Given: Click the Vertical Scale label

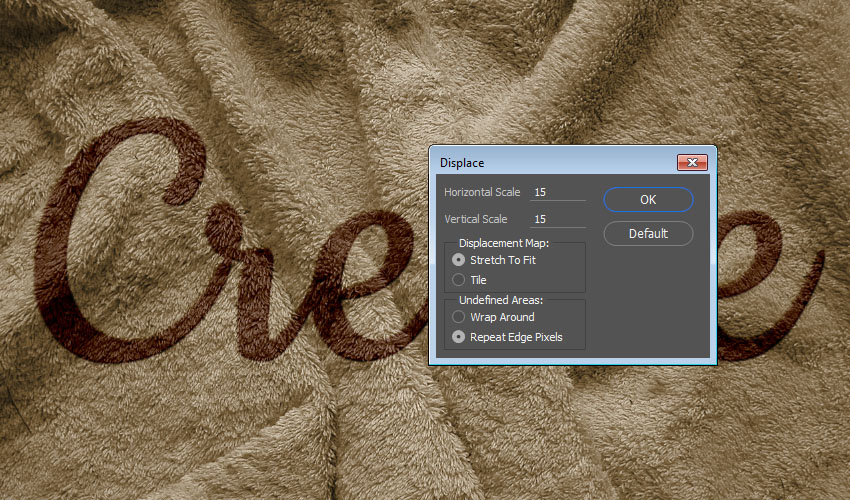Looking at the screenshot, I should 476,219.
